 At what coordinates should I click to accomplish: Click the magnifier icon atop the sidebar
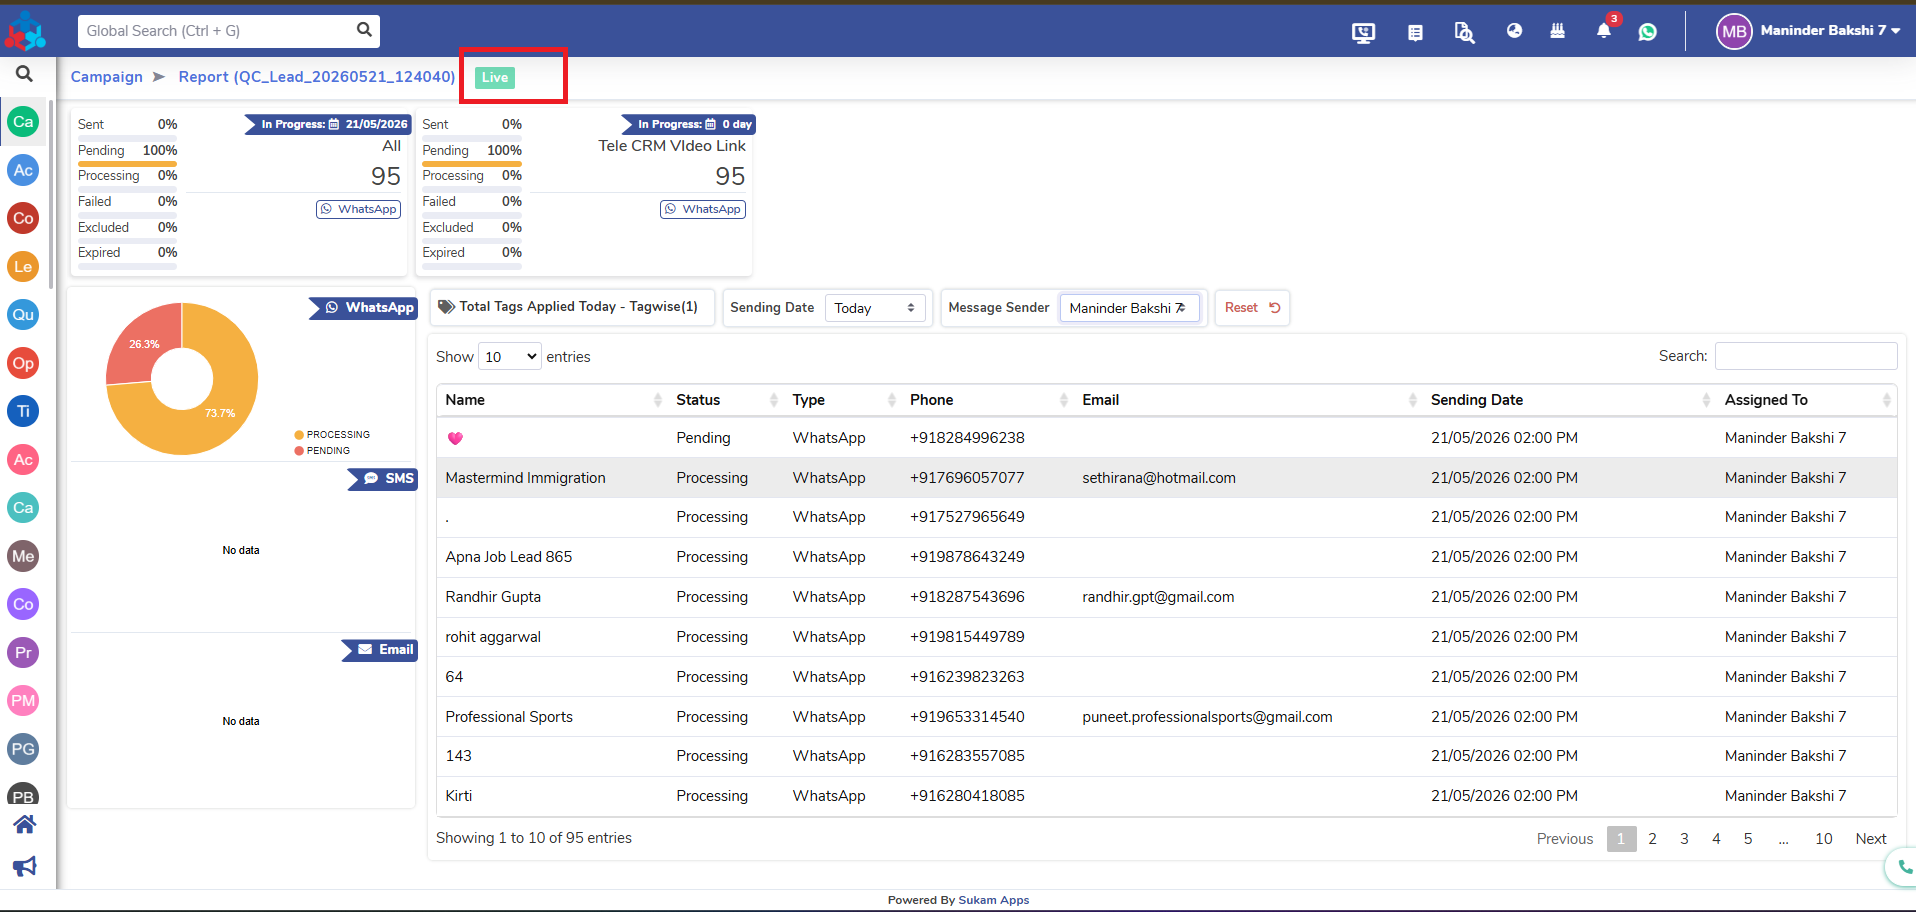click(24, 73)
